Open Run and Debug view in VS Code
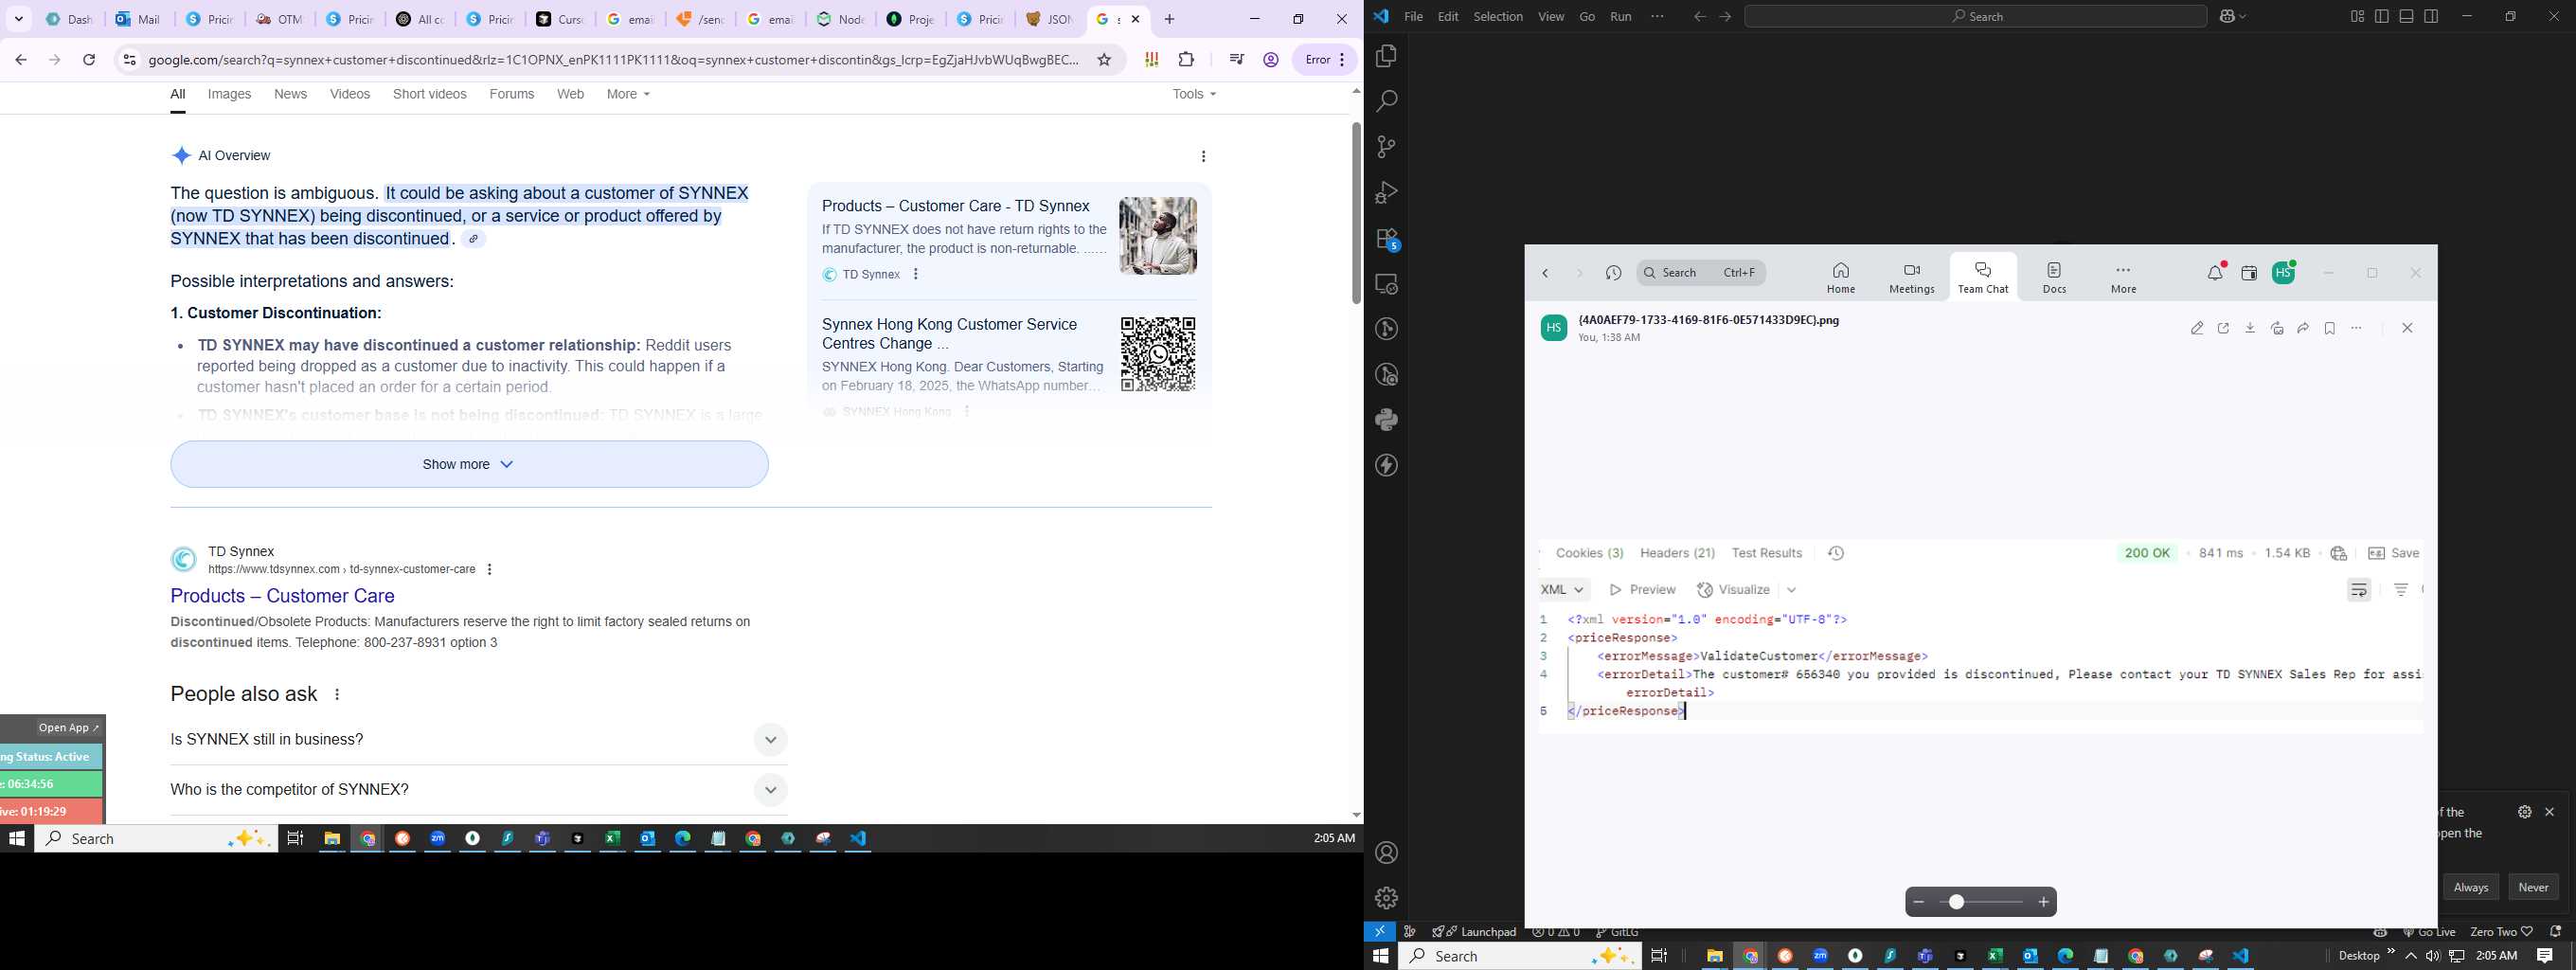This screenshot has width=2576, height=970. (1386, 192)
